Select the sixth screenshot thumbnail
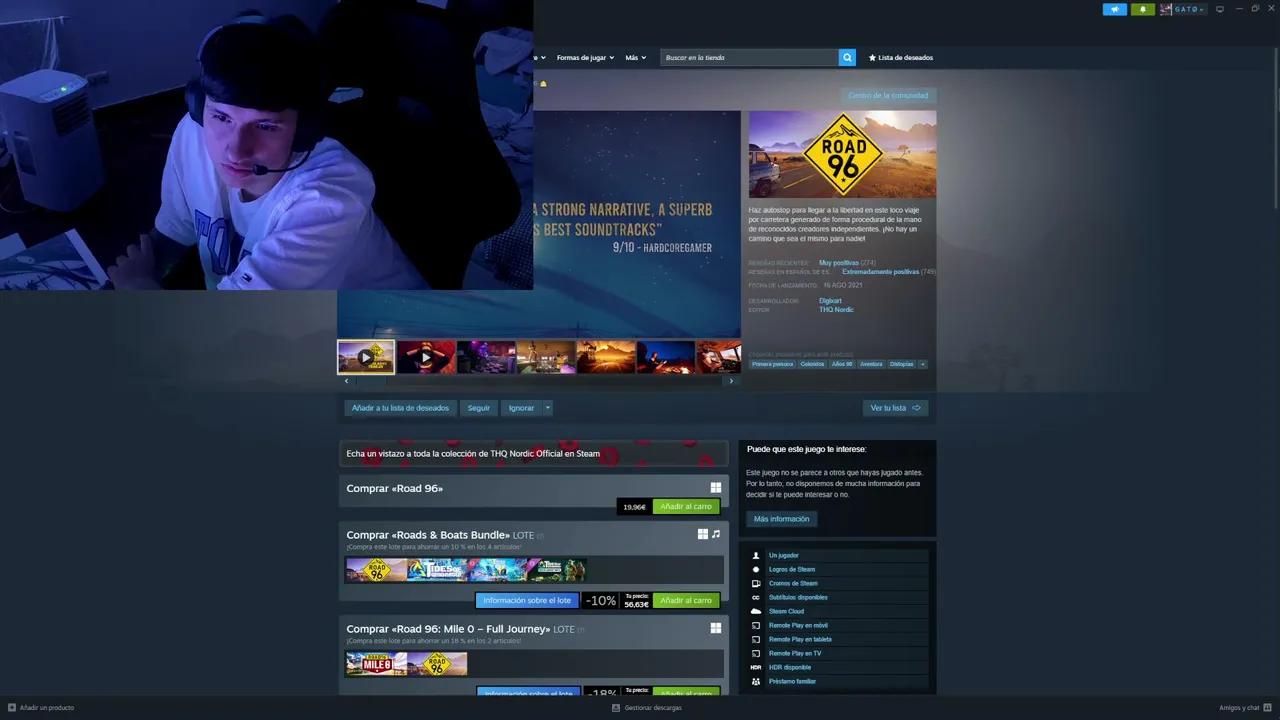Screen dimensions: 1280x720 pyautogui.click(x=666, y=357)
